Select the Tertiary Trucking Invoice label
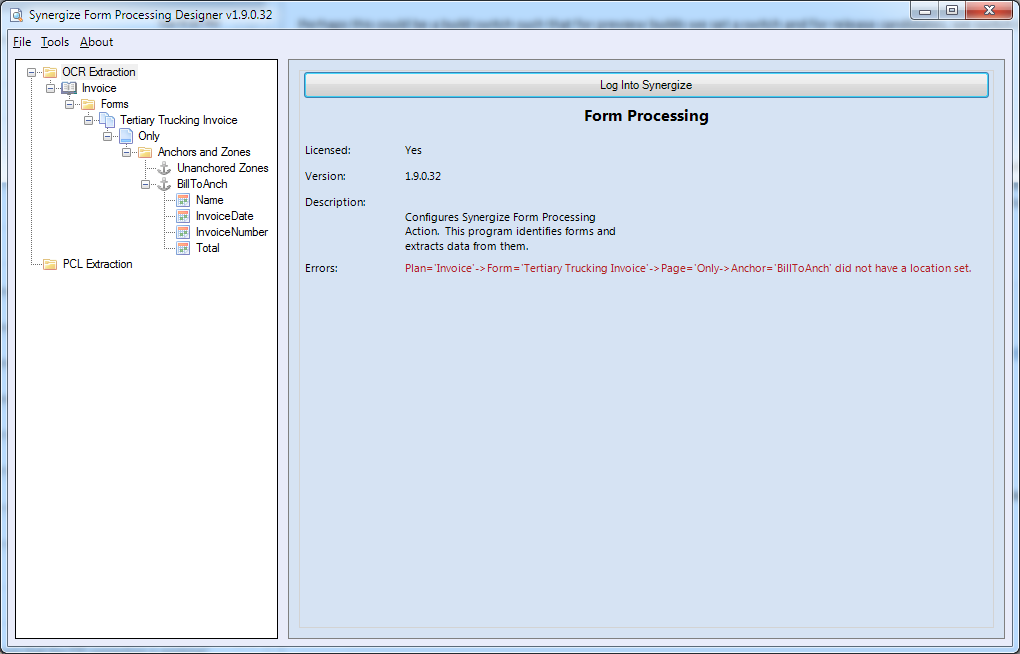The width and height of the screenshot is (1020, 654). (179, 120)
